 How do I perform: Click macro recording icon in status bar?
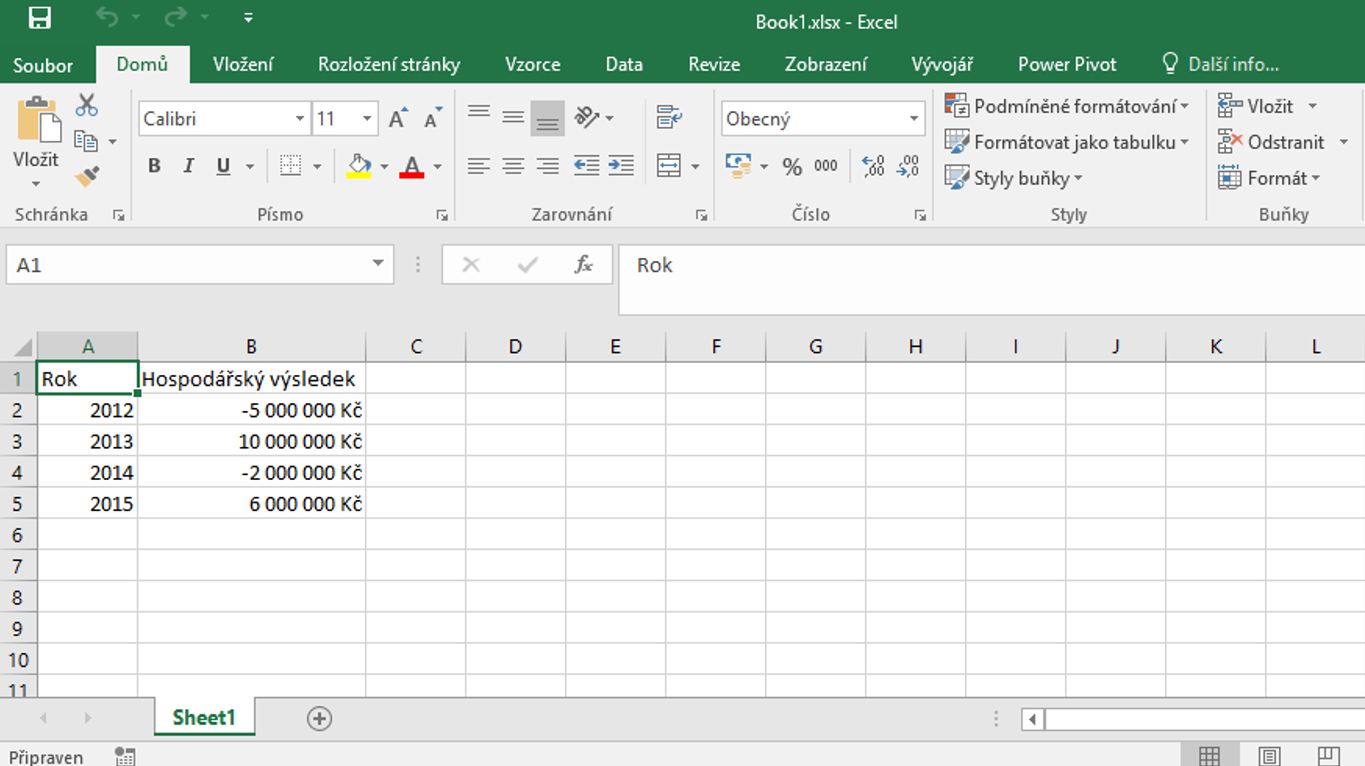coord(125,756)
